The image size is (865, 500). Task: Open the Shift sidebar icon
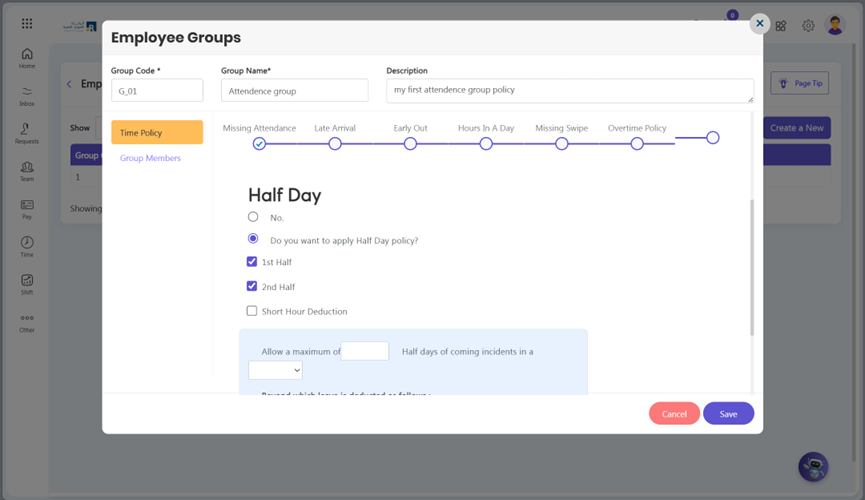[x=27, y=284]
